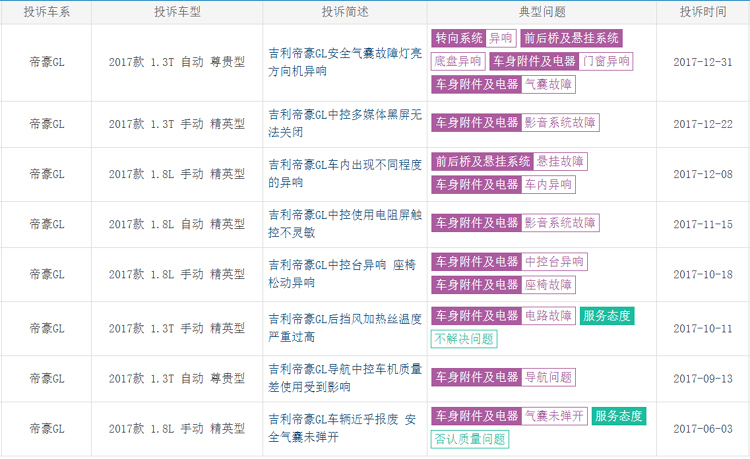This screenshot has height=459, width=750.
Task: Open complaint 吉利帝豪GL安全气囊故障灯亮 方向机异响
Action: tap(345, 62)
